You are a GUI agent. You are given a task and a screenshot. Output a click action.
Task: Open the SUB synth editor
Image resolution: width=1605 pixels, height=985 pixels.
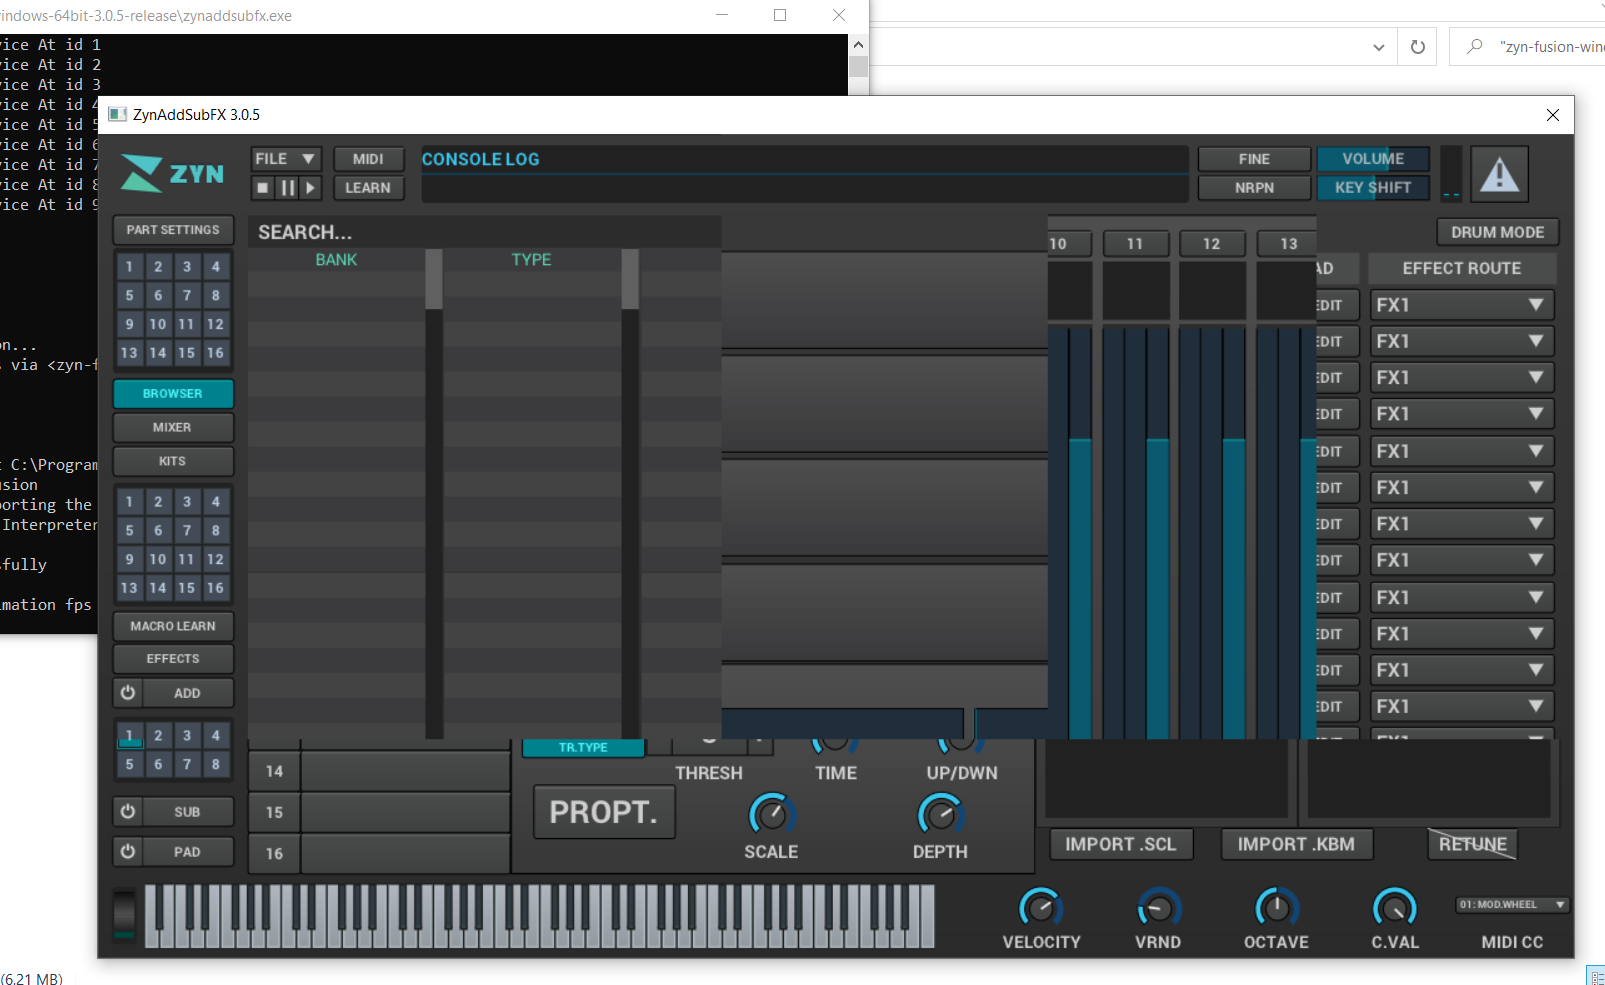188,812
